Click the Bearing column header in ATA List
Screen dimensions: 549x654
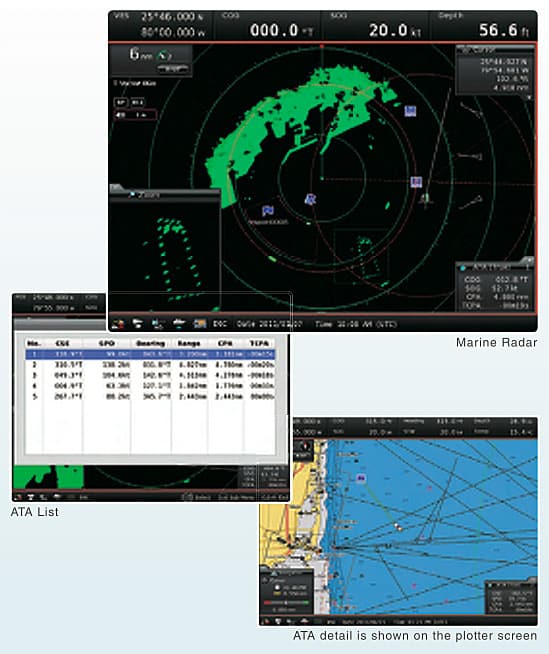click(151, 344)
